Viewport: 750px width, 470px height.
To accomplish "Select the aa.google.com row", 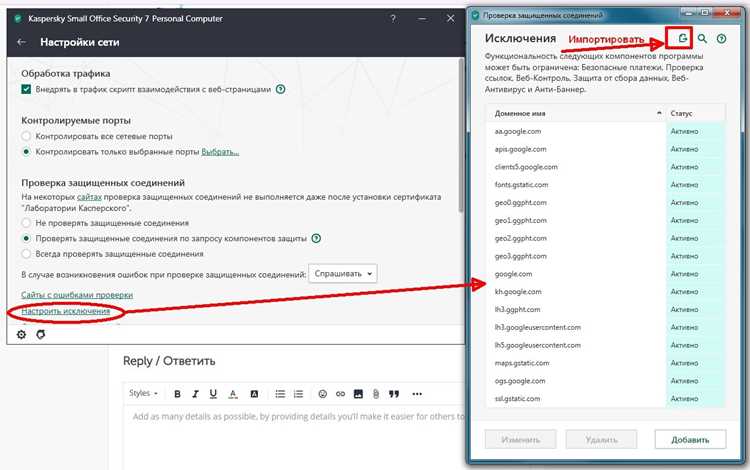I will click(606, 131).
